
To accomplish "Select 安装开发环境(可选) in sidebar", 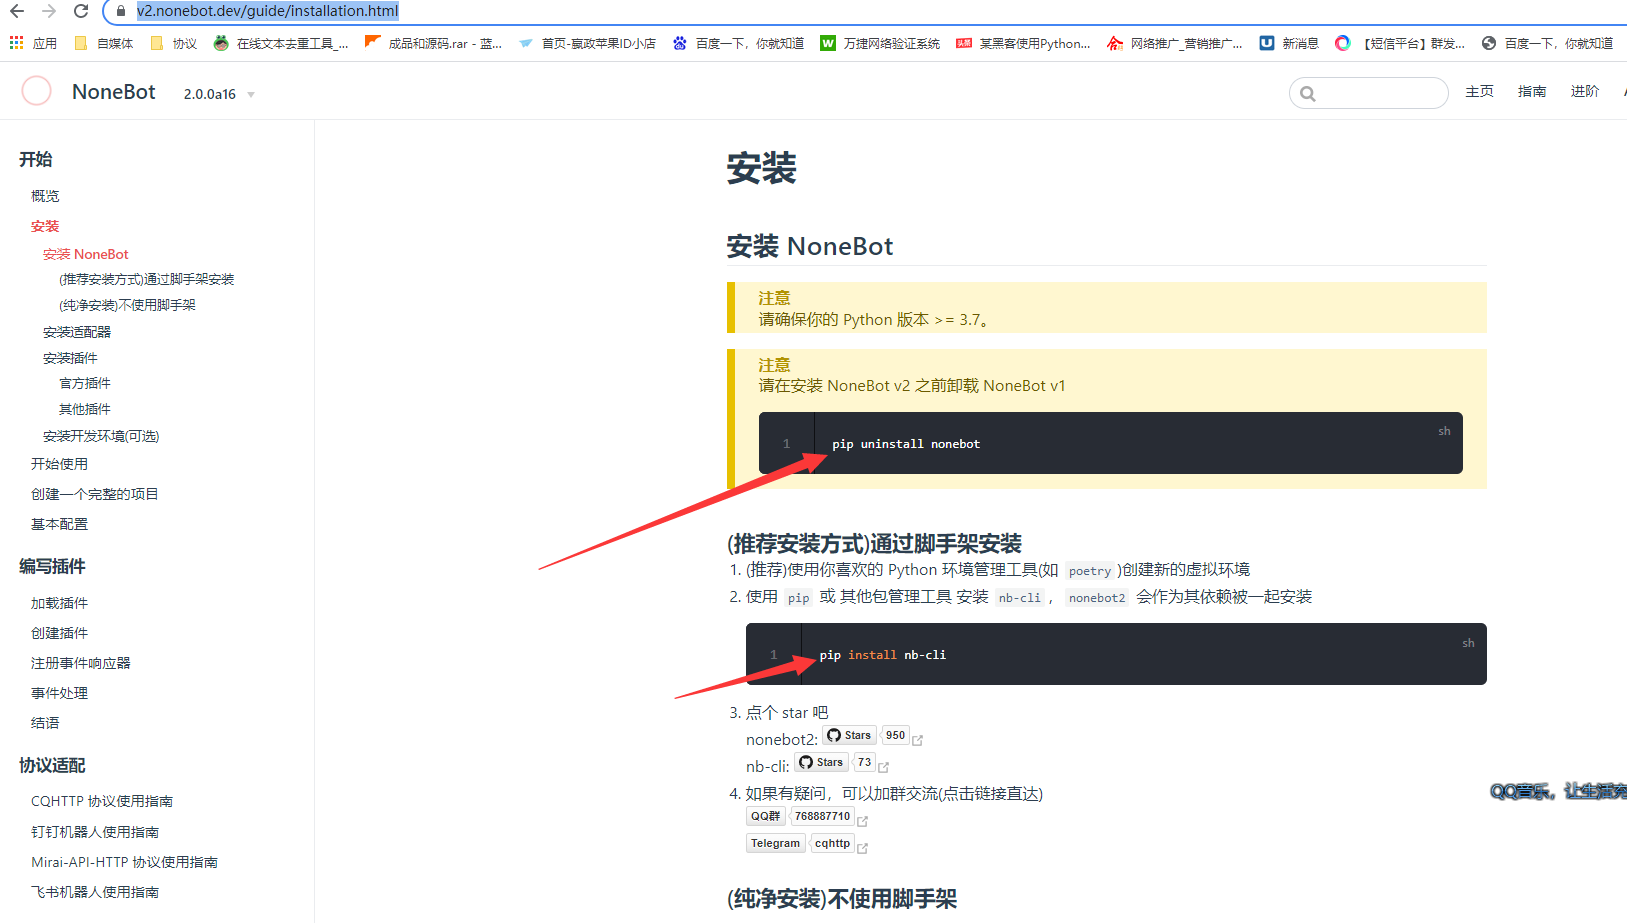I will 101,436.
